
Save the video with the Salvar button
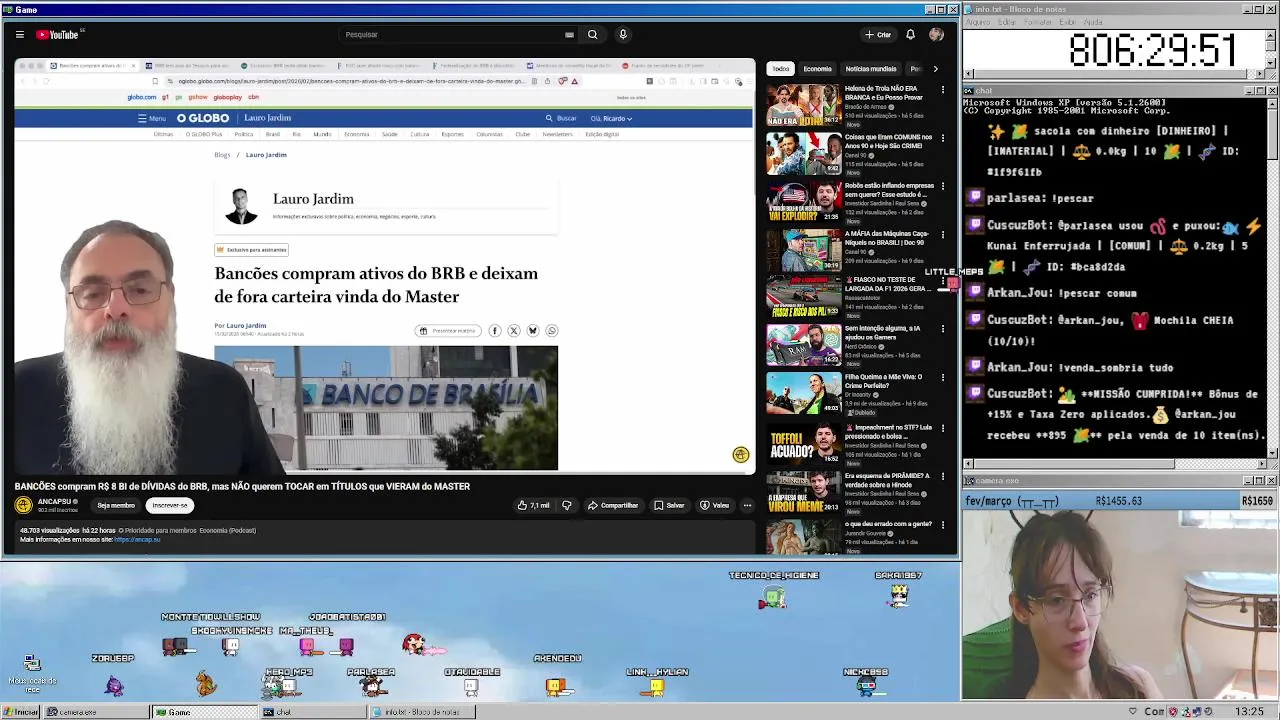669,505
